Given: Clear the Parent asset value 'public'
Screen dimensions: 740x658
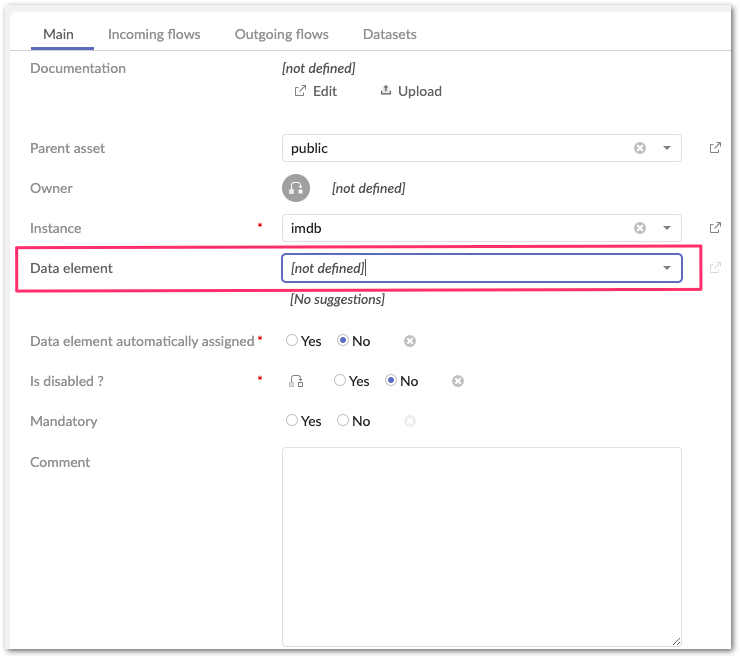Looking at the screenshot, I should point(640,148).
